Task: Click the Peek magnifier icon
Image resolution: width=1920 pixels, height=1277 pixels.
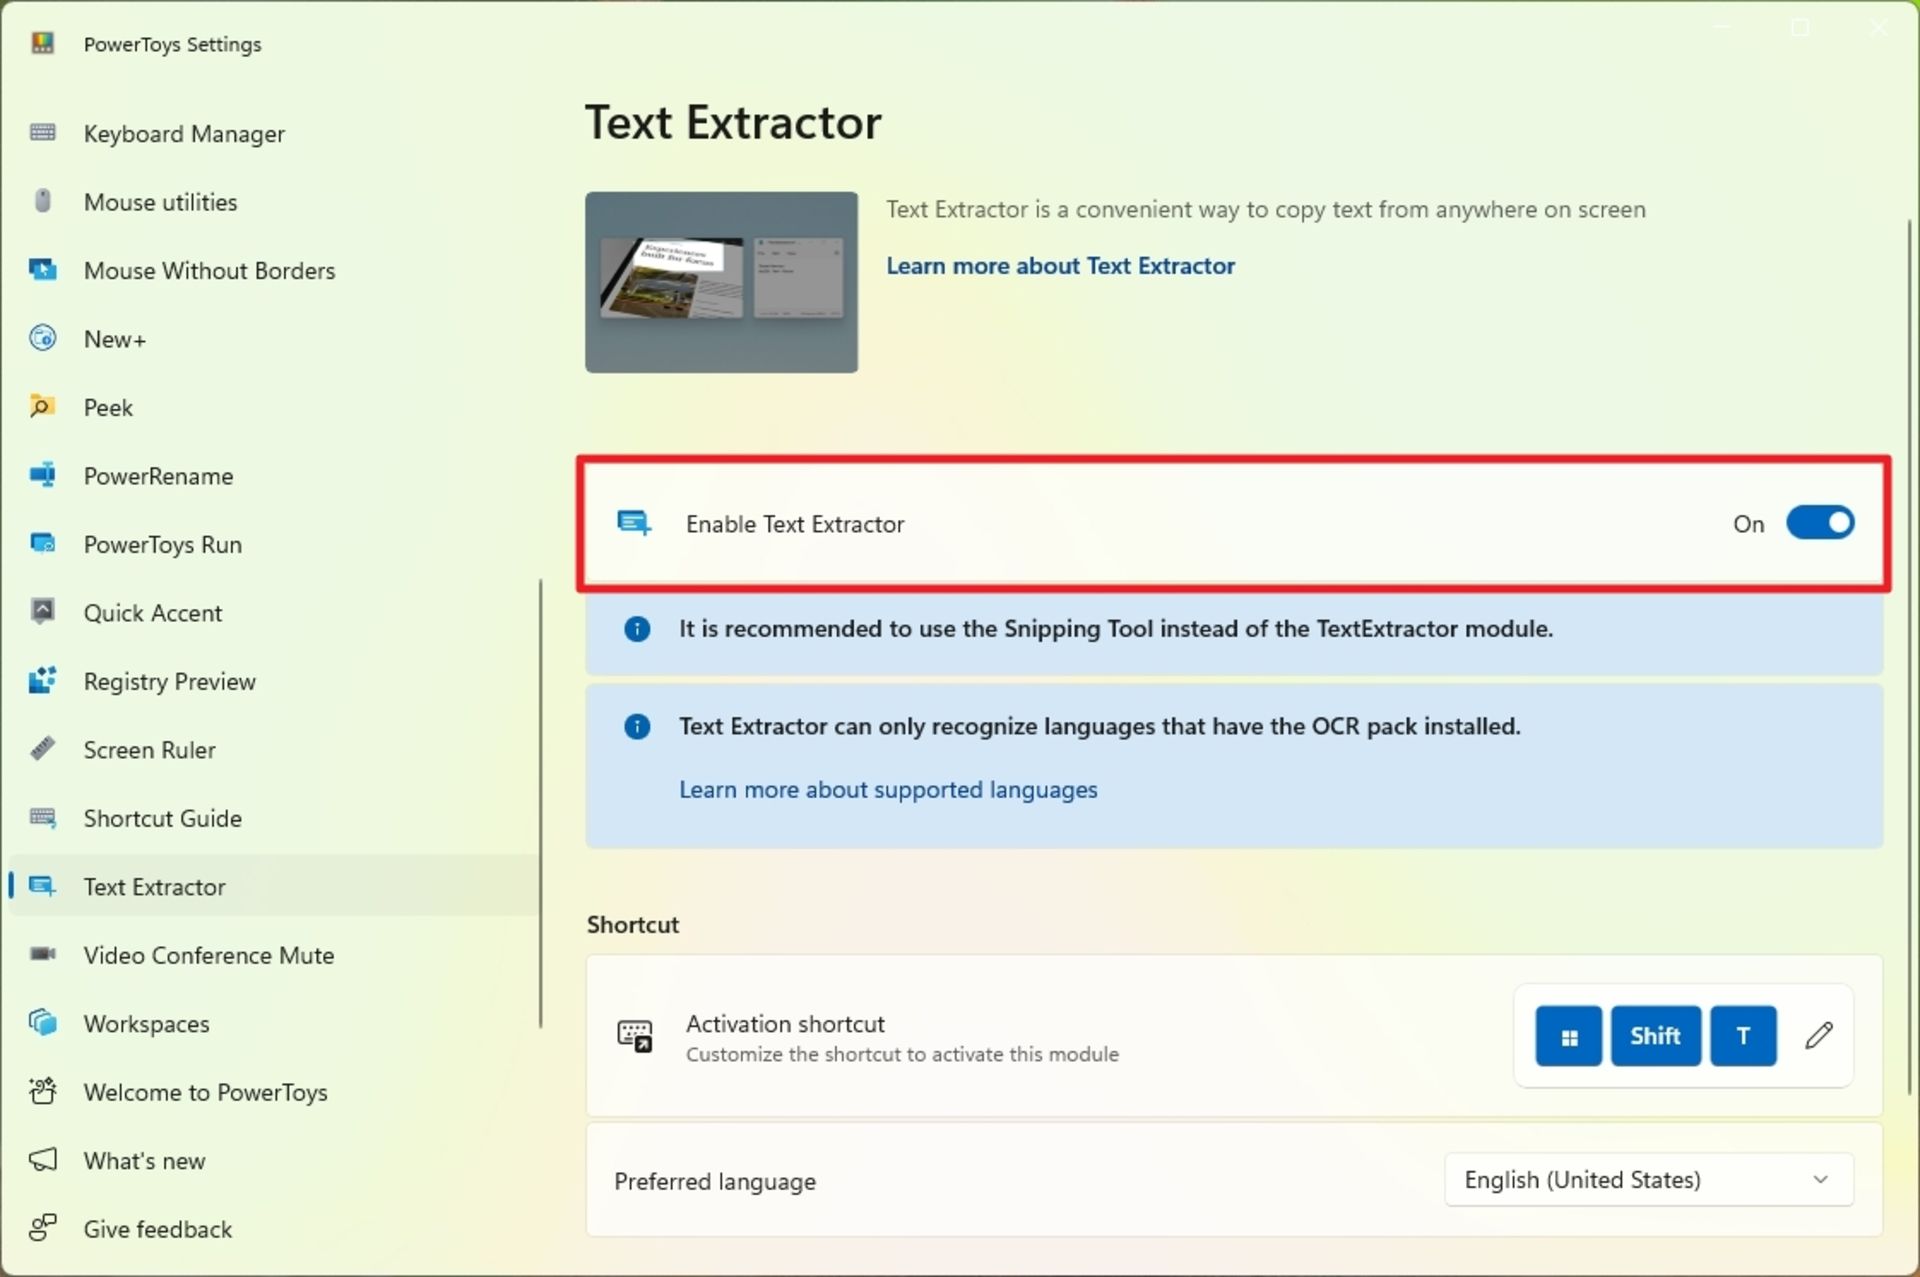Action: [x=43, y=407]
